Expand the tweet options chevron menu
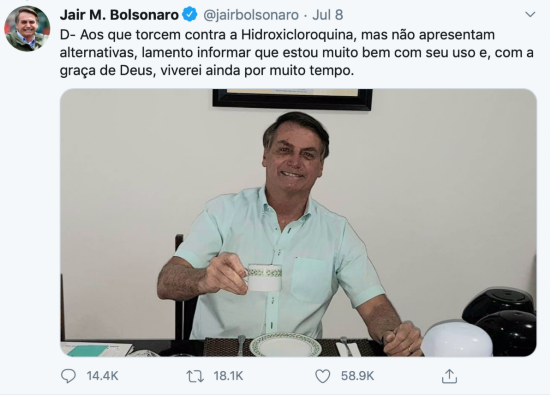The image size is (550, 396). pos(530,14)
